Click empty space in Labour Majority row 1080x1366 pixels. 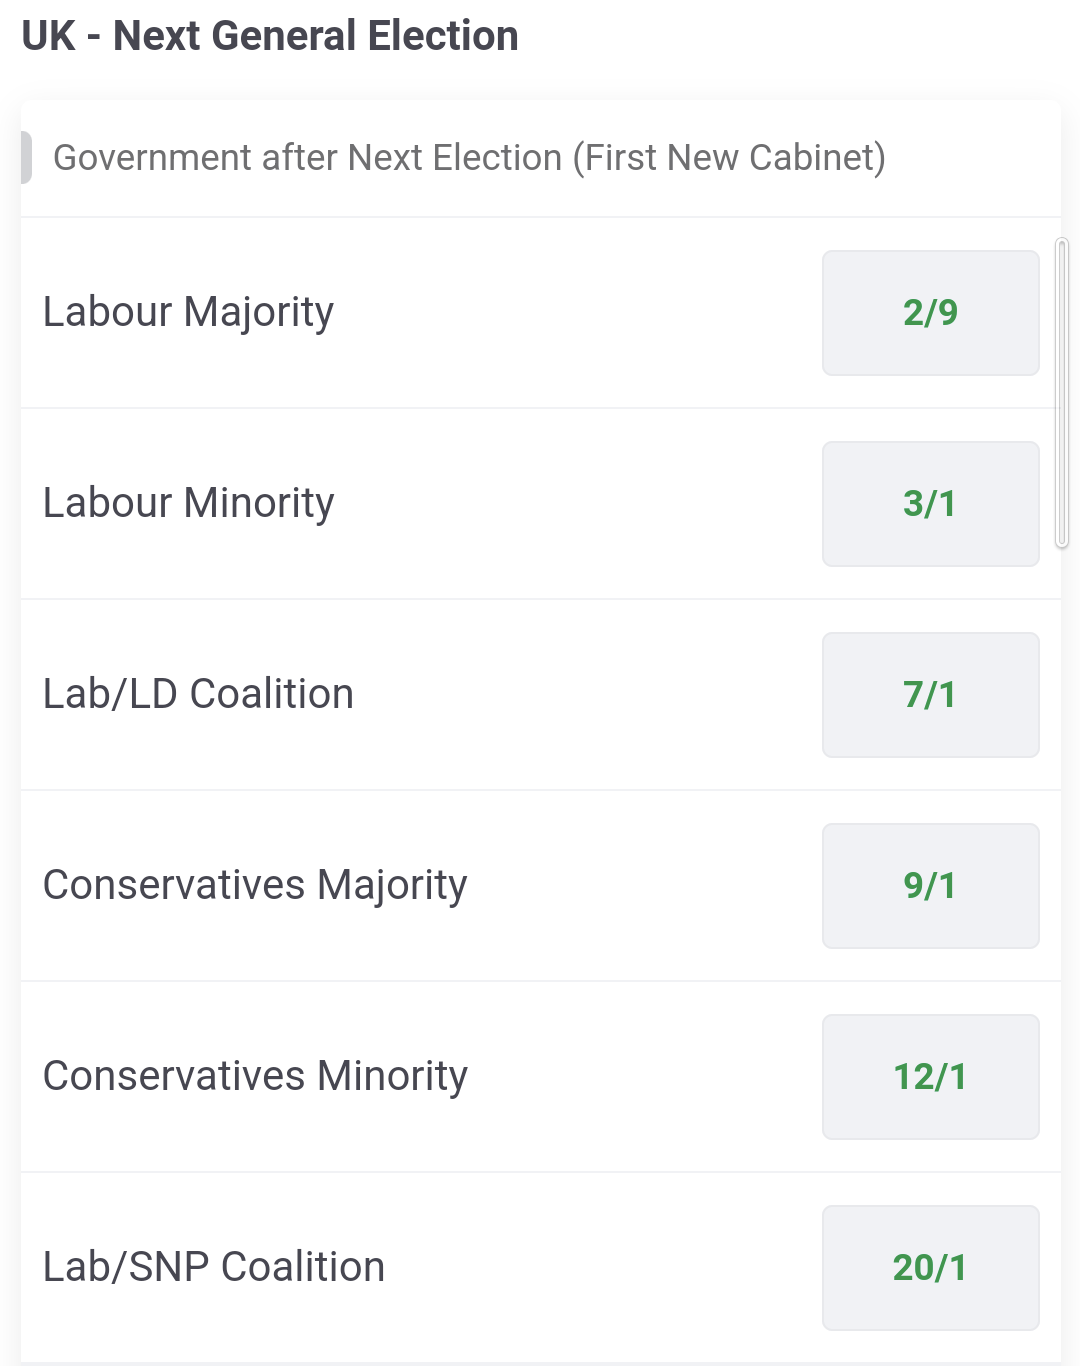[578, 313]
